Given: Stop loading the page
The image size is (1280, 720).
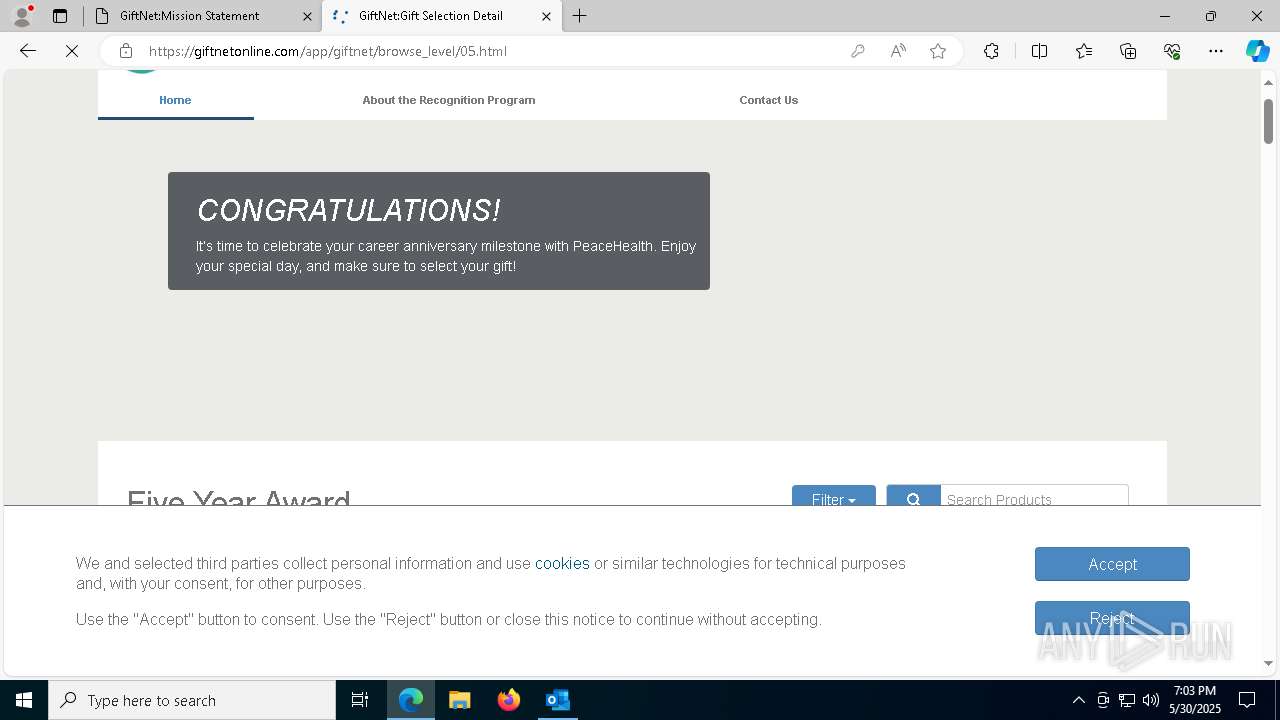Looking at the screenshot, I should 72,51.
